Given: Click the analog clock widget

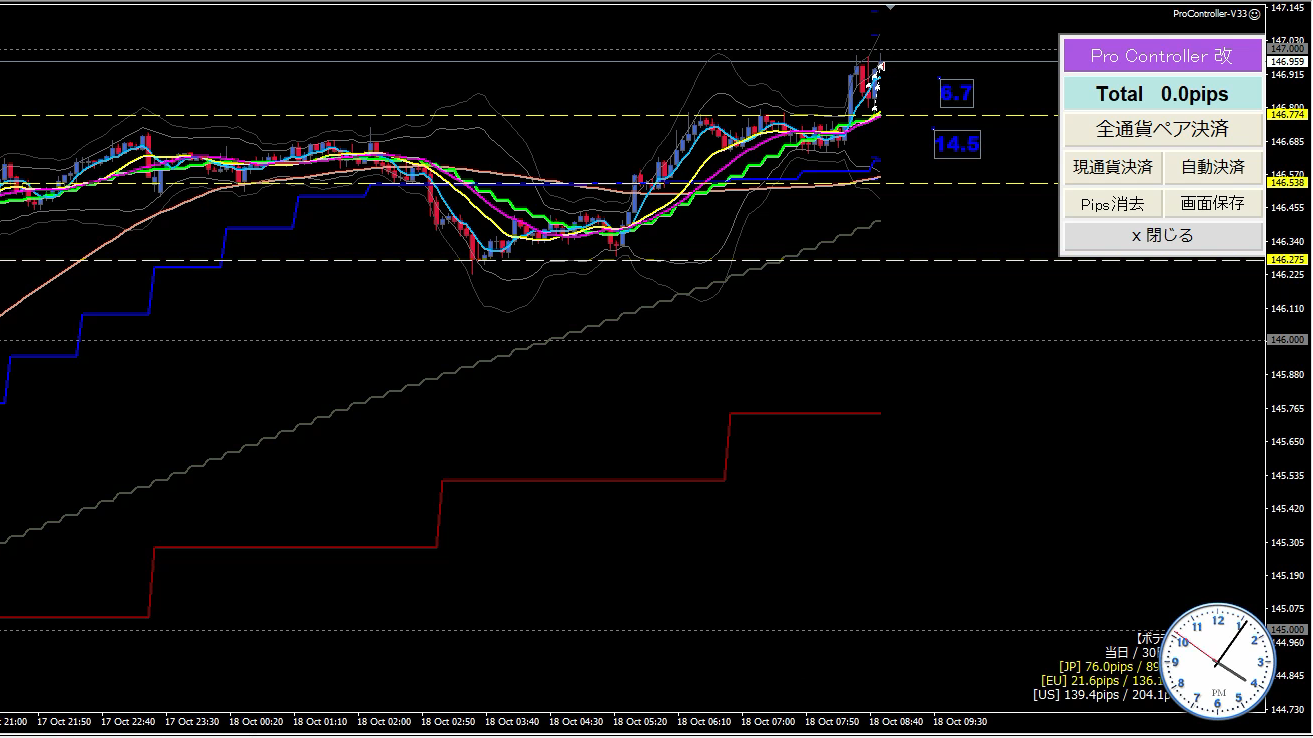Looking at the screenshot, I should (x=1218, y=660).
